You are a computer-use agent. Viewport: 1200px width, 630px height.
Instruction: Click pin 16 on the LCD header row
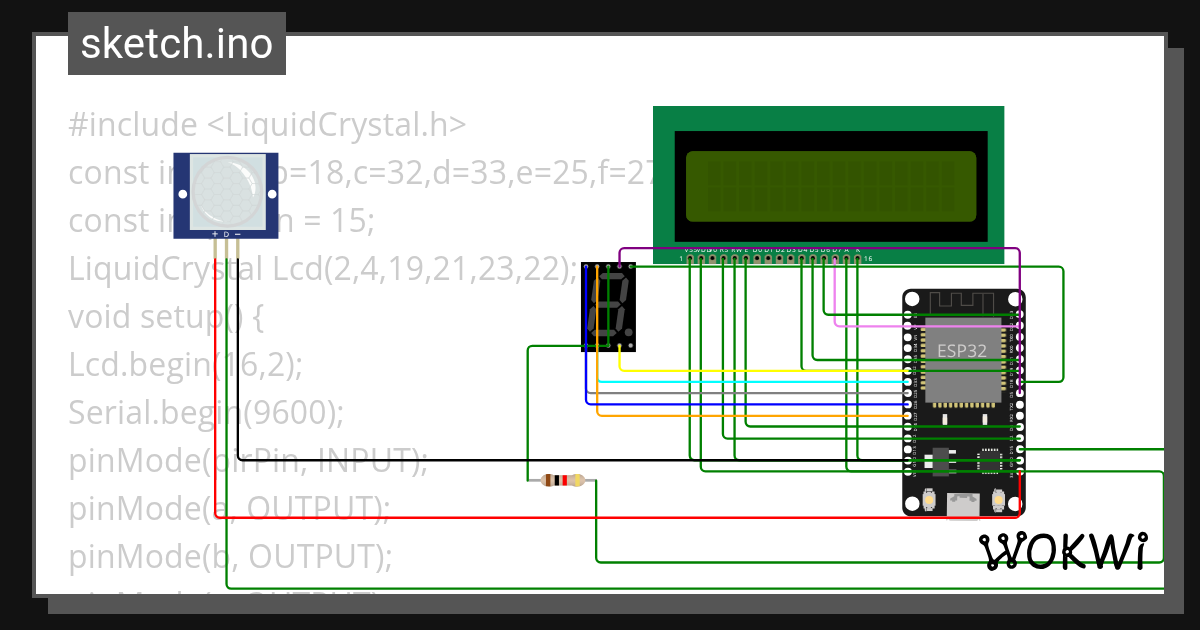(858, 257)
